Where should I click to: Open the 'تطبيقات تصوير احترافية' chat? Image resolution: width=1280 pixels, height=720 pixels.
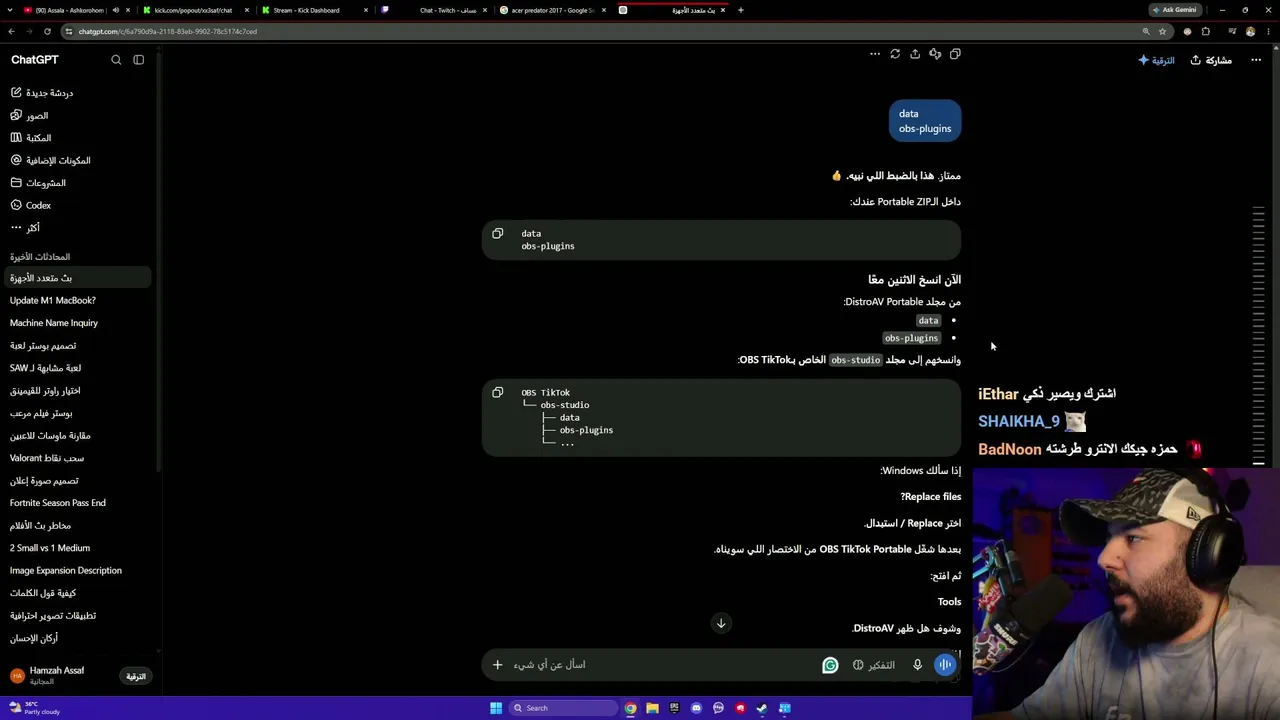(x=78, y=615)
